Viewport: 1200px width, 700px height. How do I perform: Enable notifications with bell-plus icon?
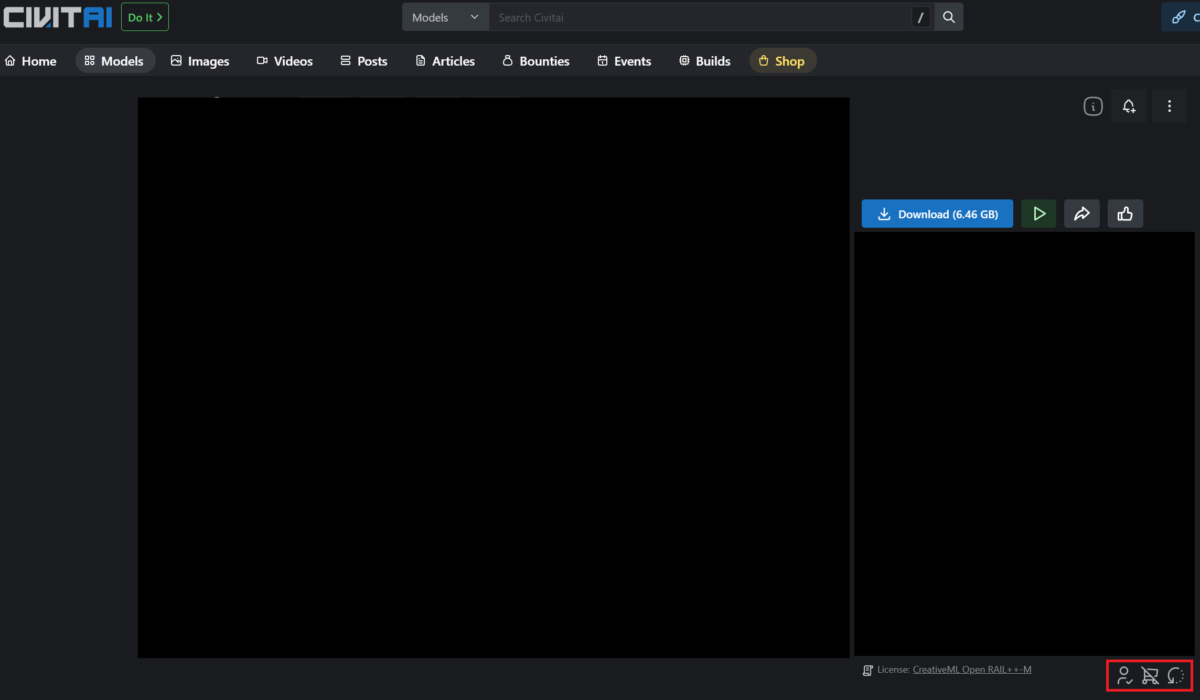(1129, 106)
